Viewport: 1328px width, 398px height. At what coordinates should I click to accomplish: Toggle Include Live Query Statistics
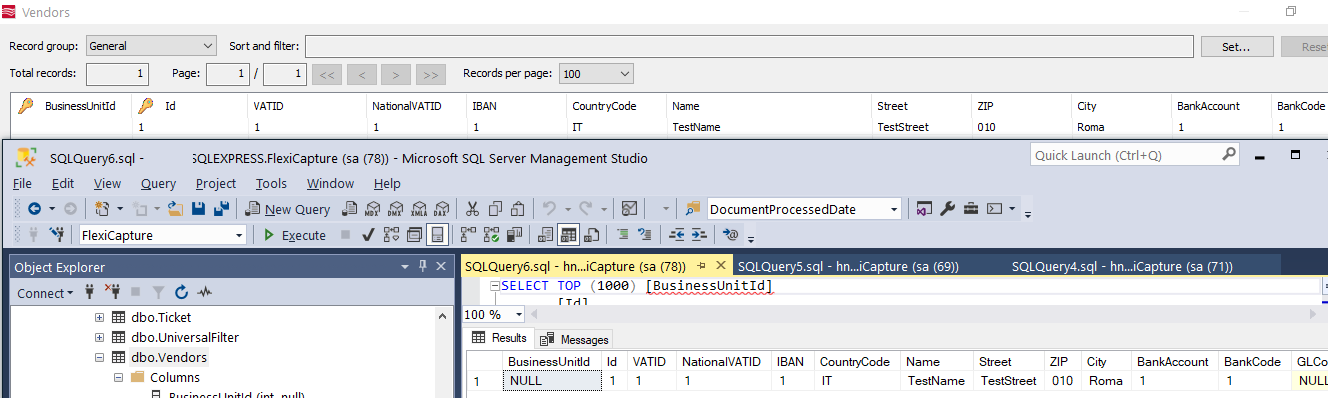pyautogui.click(x=491, y=235)
